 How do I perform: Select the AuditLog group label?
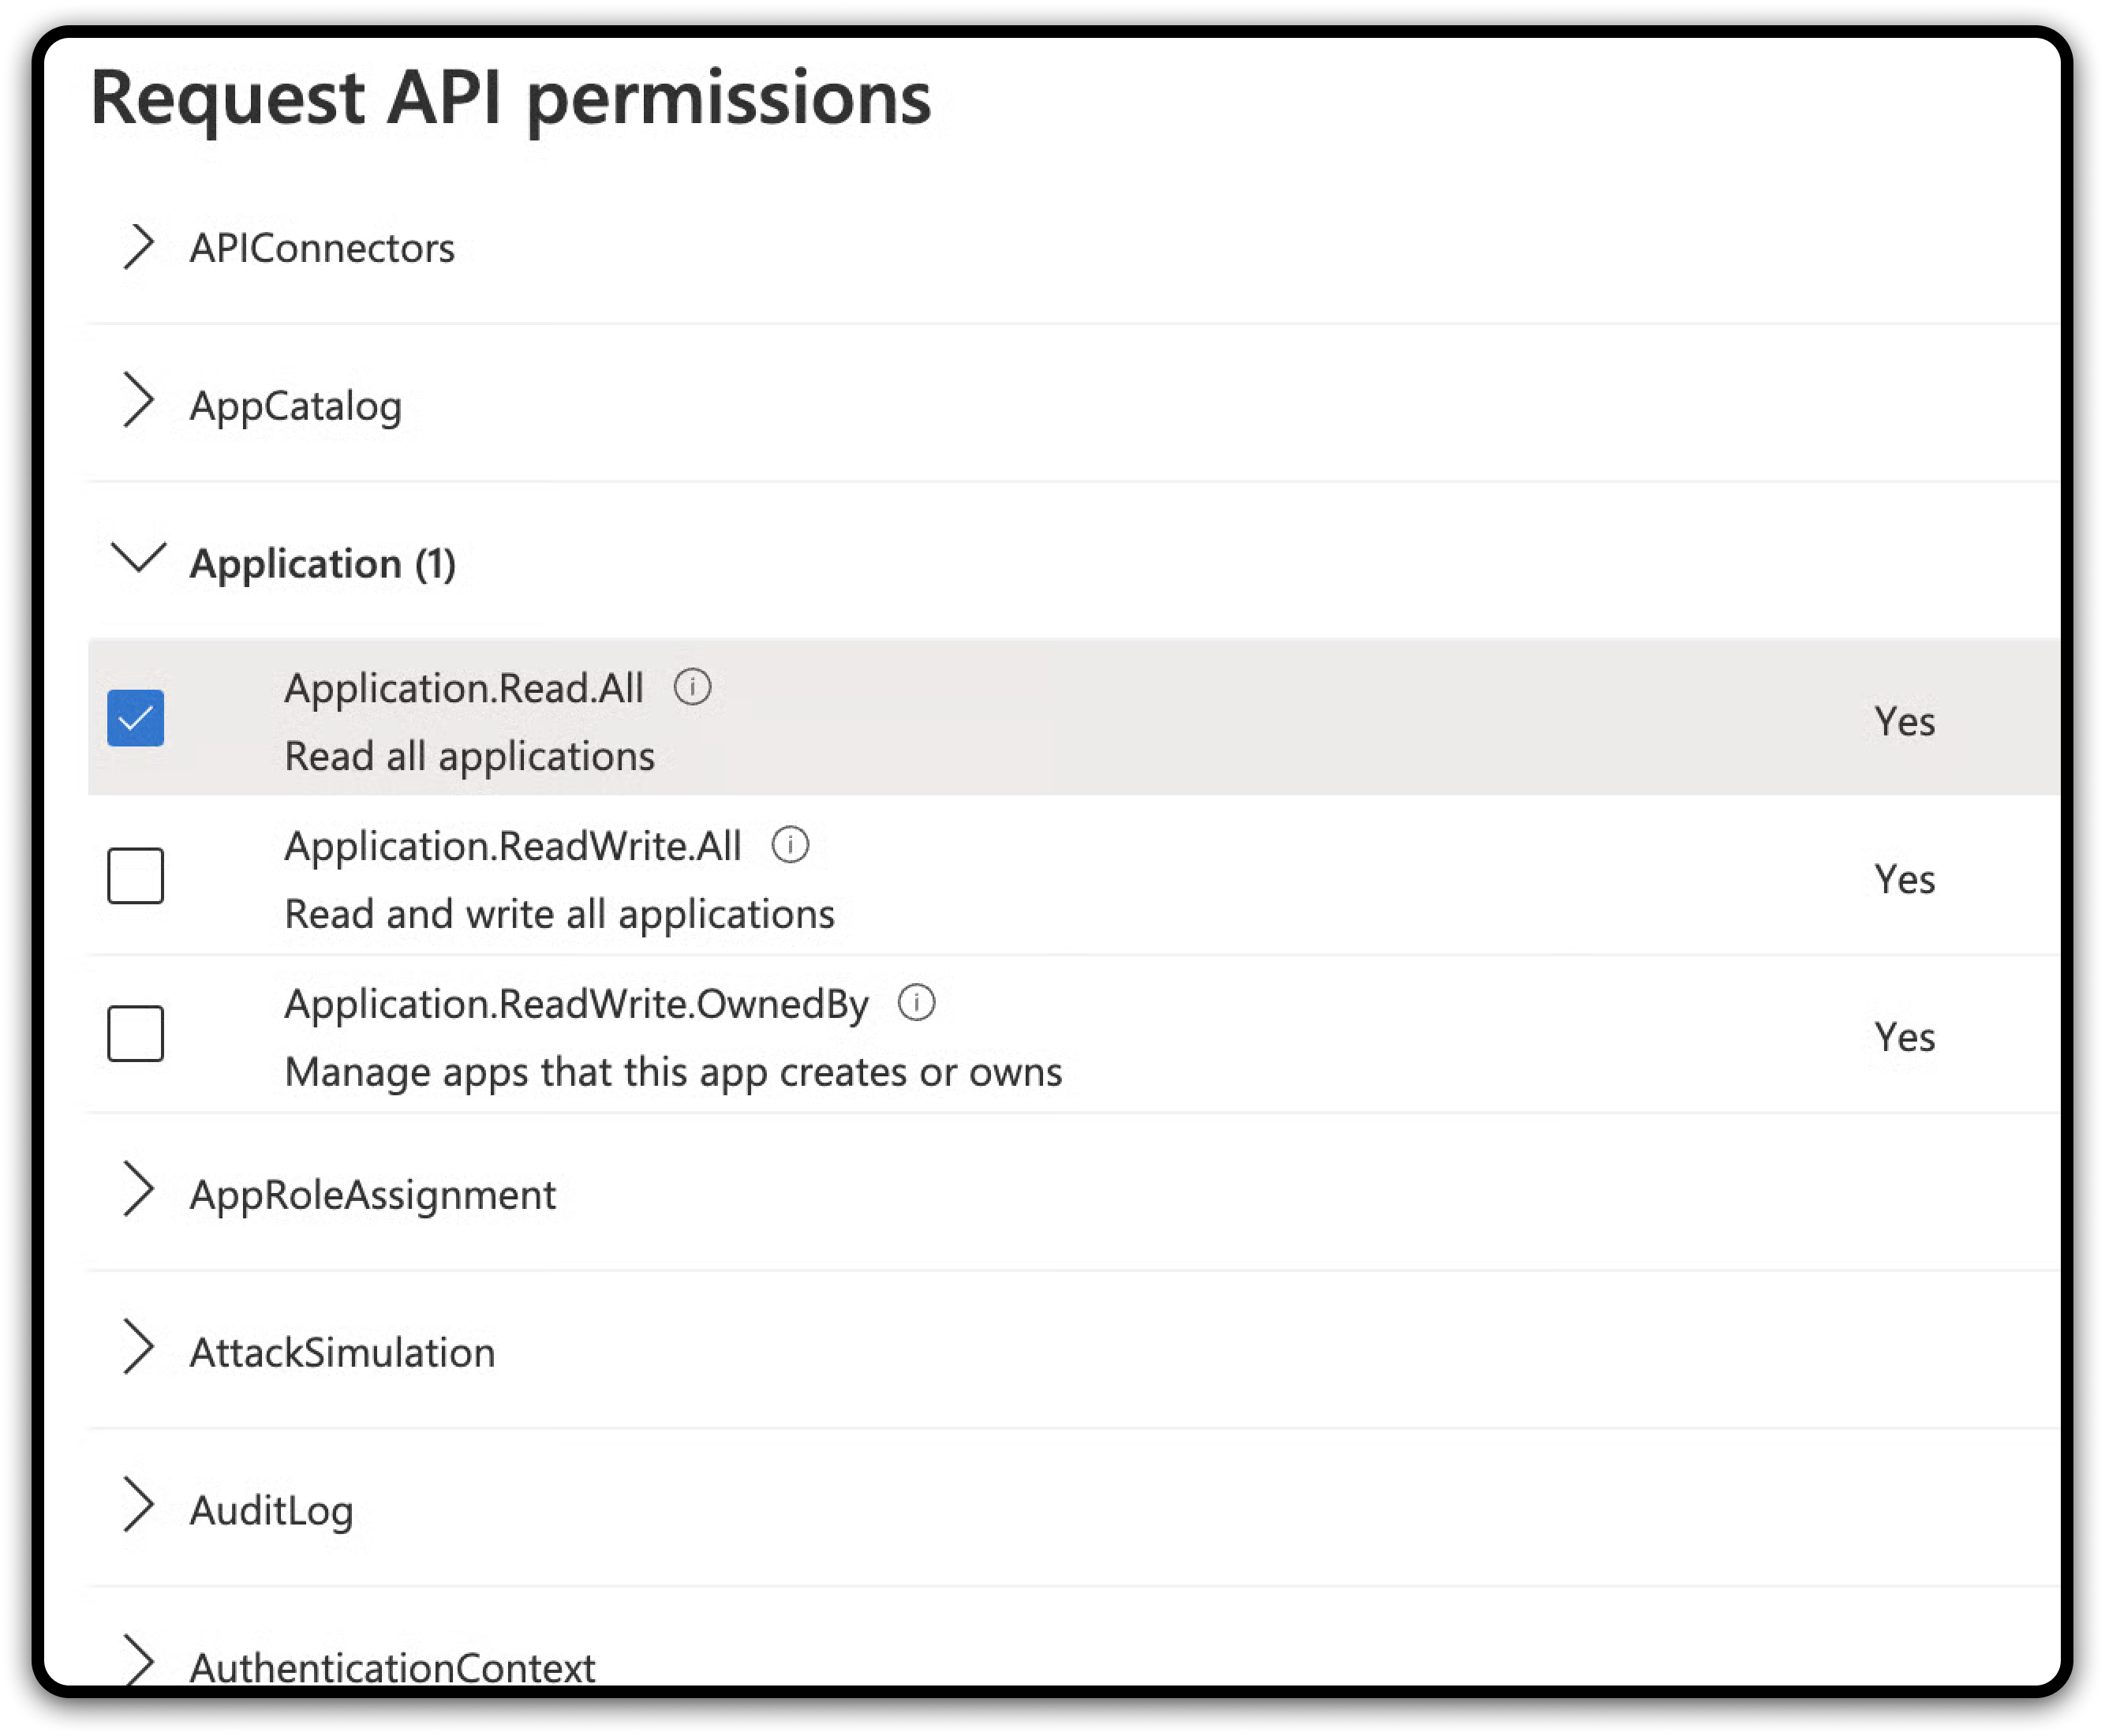(271, 1510)
